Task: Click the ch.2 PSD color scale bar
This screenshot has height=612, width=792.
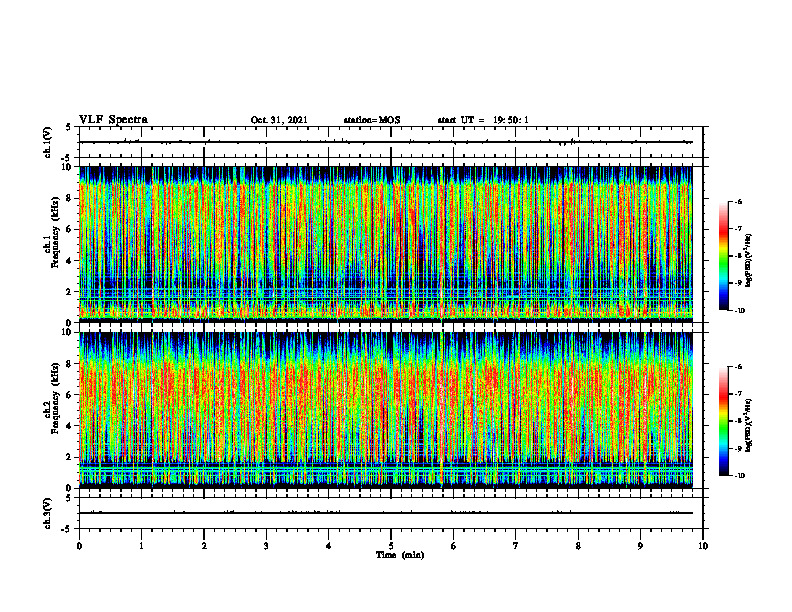Action: coord(723,421)
